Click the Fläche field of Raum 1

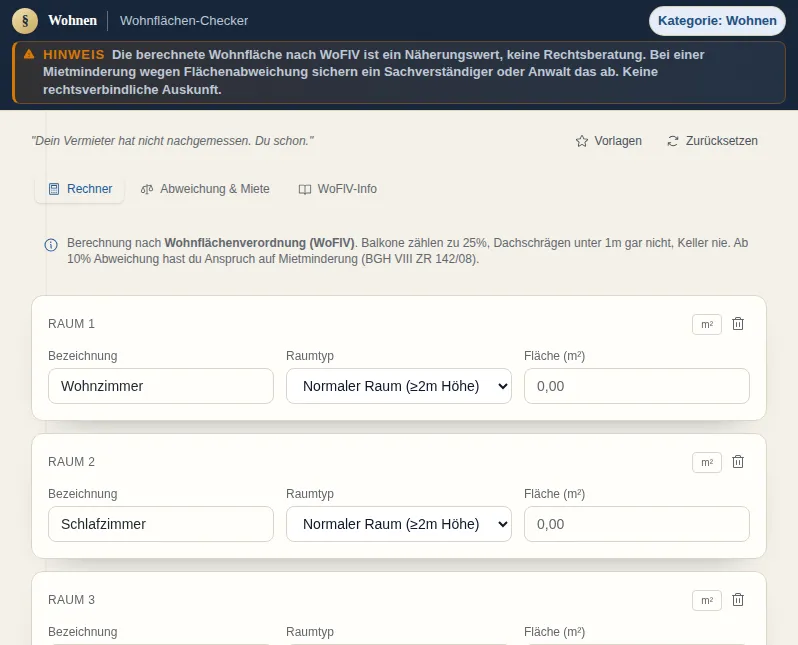637,386
